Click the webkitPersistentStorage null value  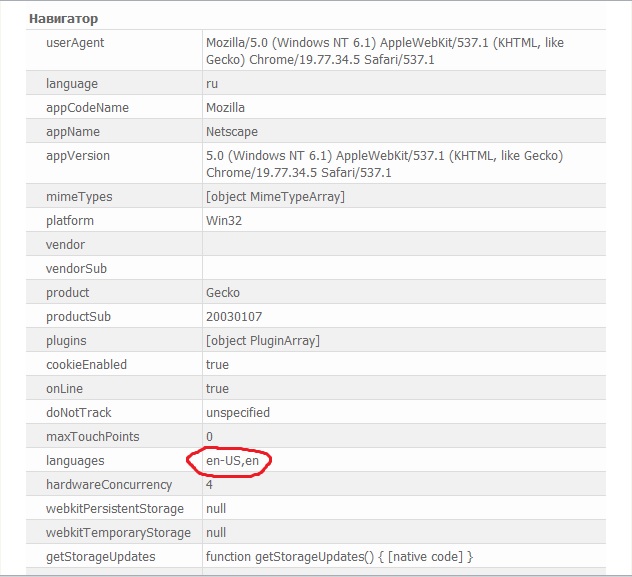(216, 509)
